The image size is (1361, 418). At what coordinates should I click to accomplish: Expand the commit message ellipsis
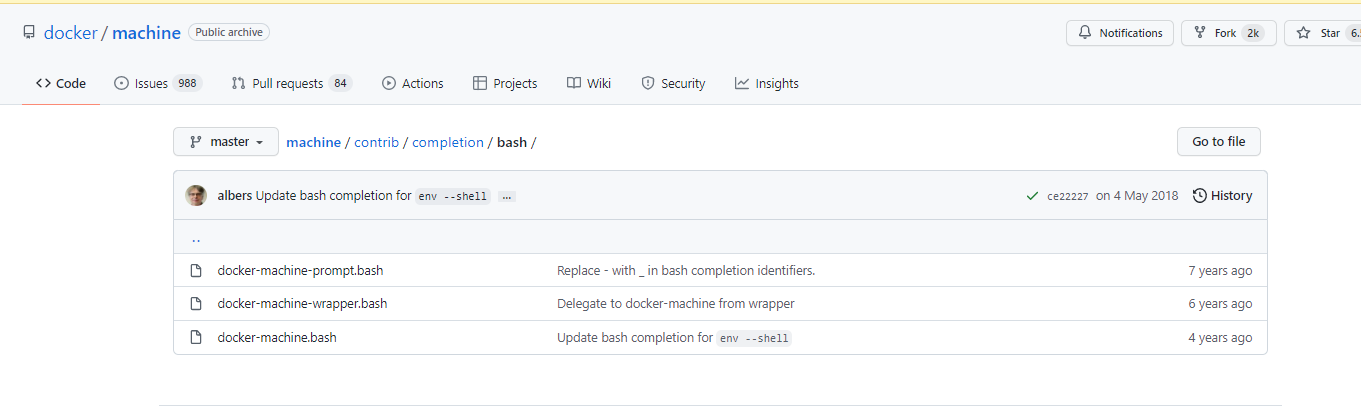click(507, 197)
